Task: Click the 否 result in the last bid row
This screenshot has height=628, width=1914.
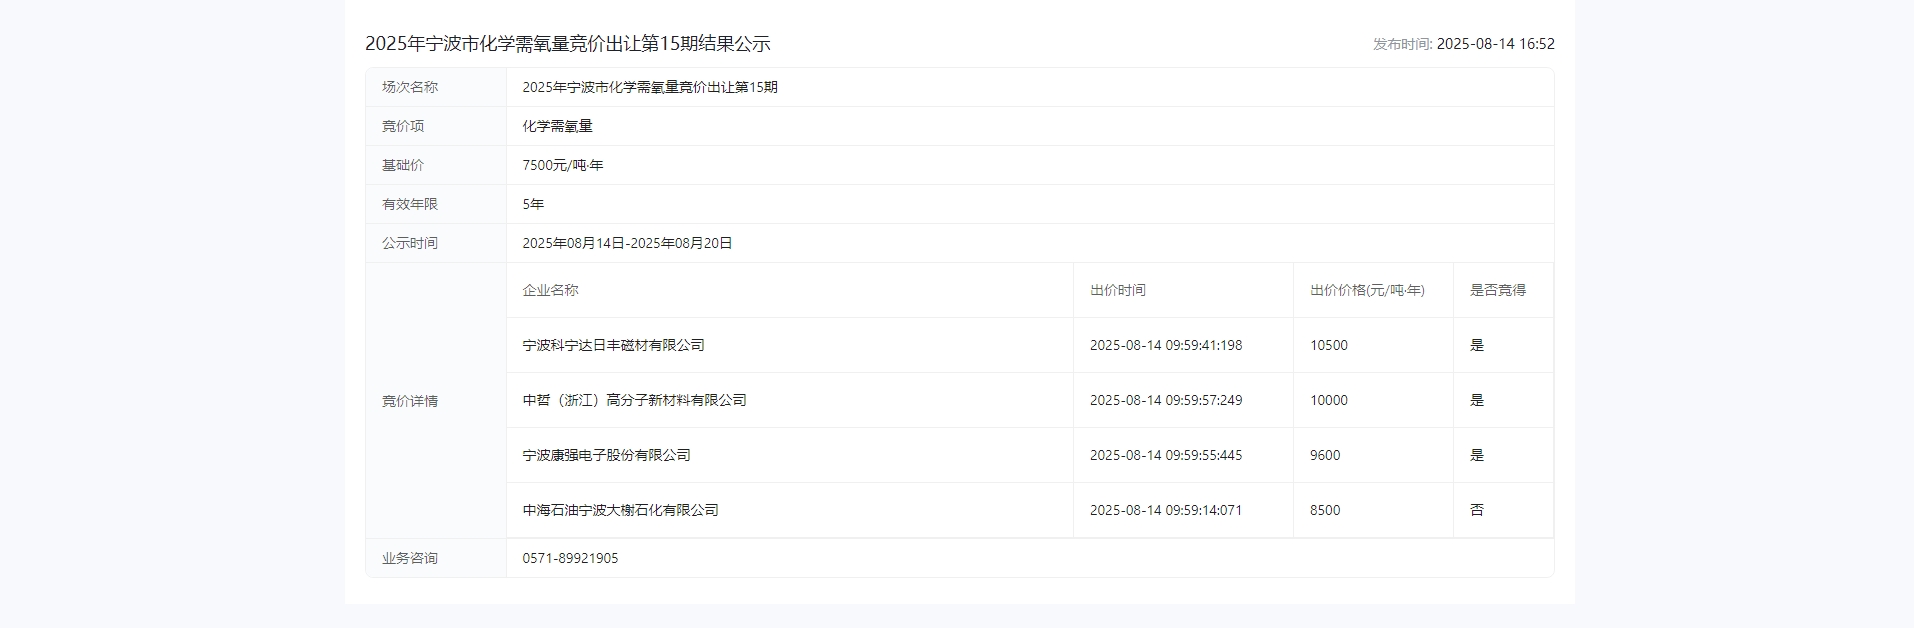Action: pos(1476,510)
